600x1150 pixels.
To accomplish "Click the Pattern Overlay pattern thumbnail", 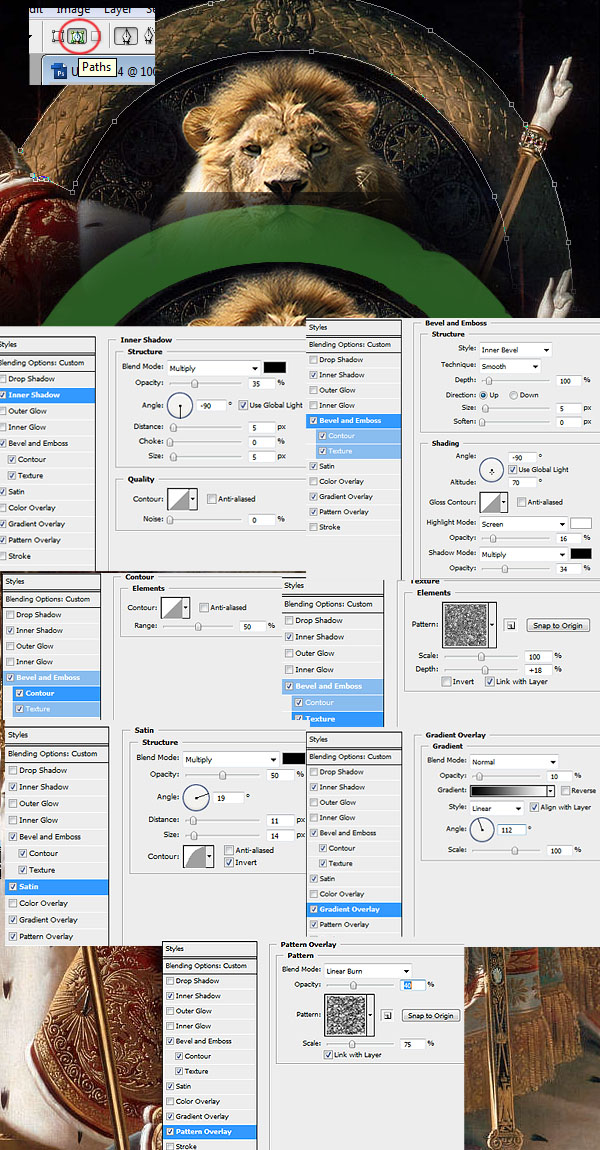I will (344, 1016).
